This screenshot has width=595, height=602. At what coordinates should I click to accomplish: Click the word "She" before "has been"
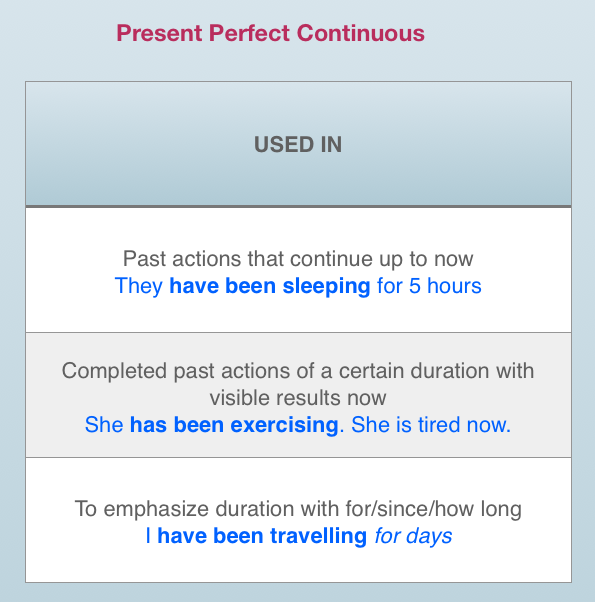click(x=104, y=425)
